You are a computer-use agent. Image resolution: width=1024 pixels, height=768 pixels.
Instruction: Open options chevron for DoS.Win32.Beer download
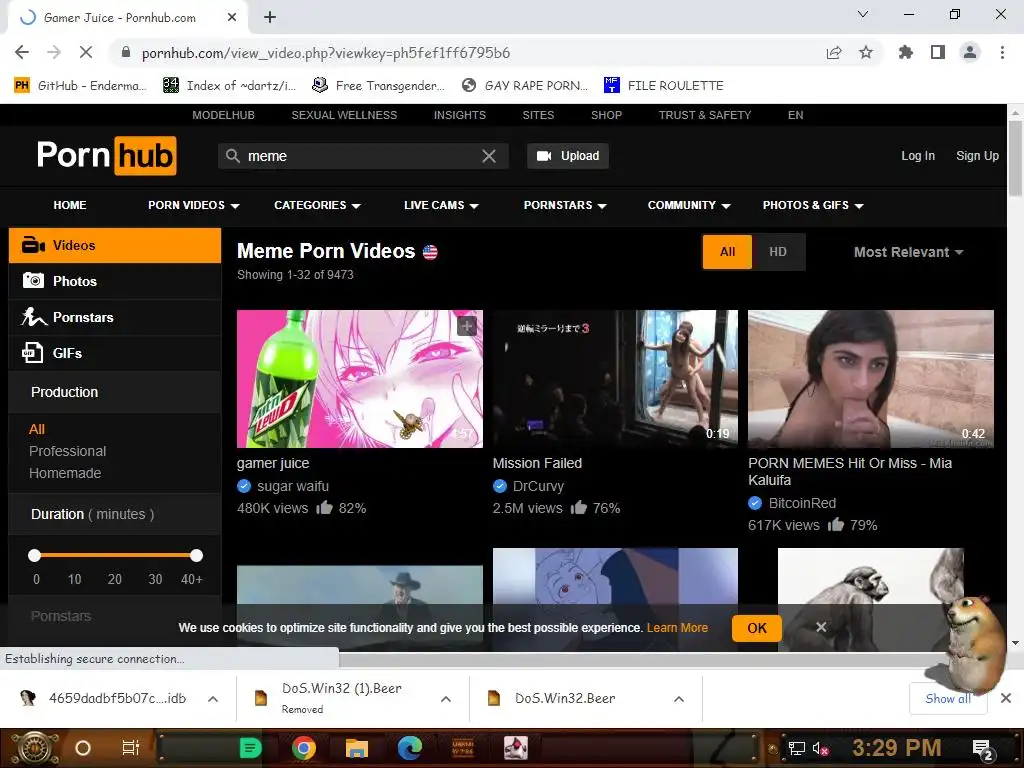point(679,699)
